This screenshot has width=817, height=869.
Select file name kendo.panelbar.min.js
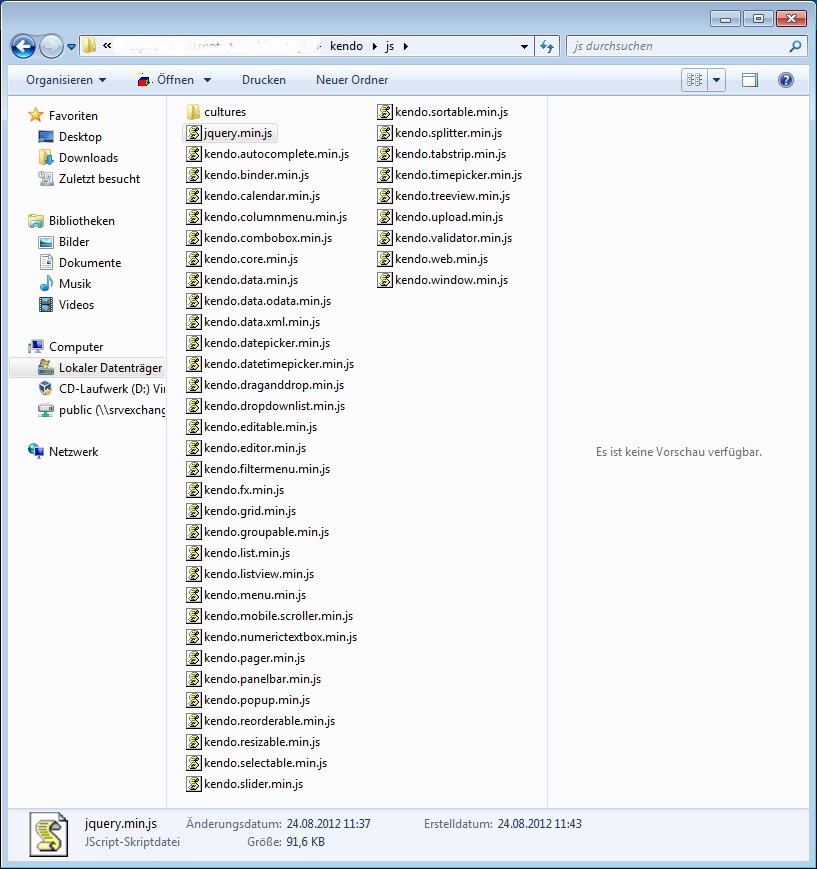[262, 679]
